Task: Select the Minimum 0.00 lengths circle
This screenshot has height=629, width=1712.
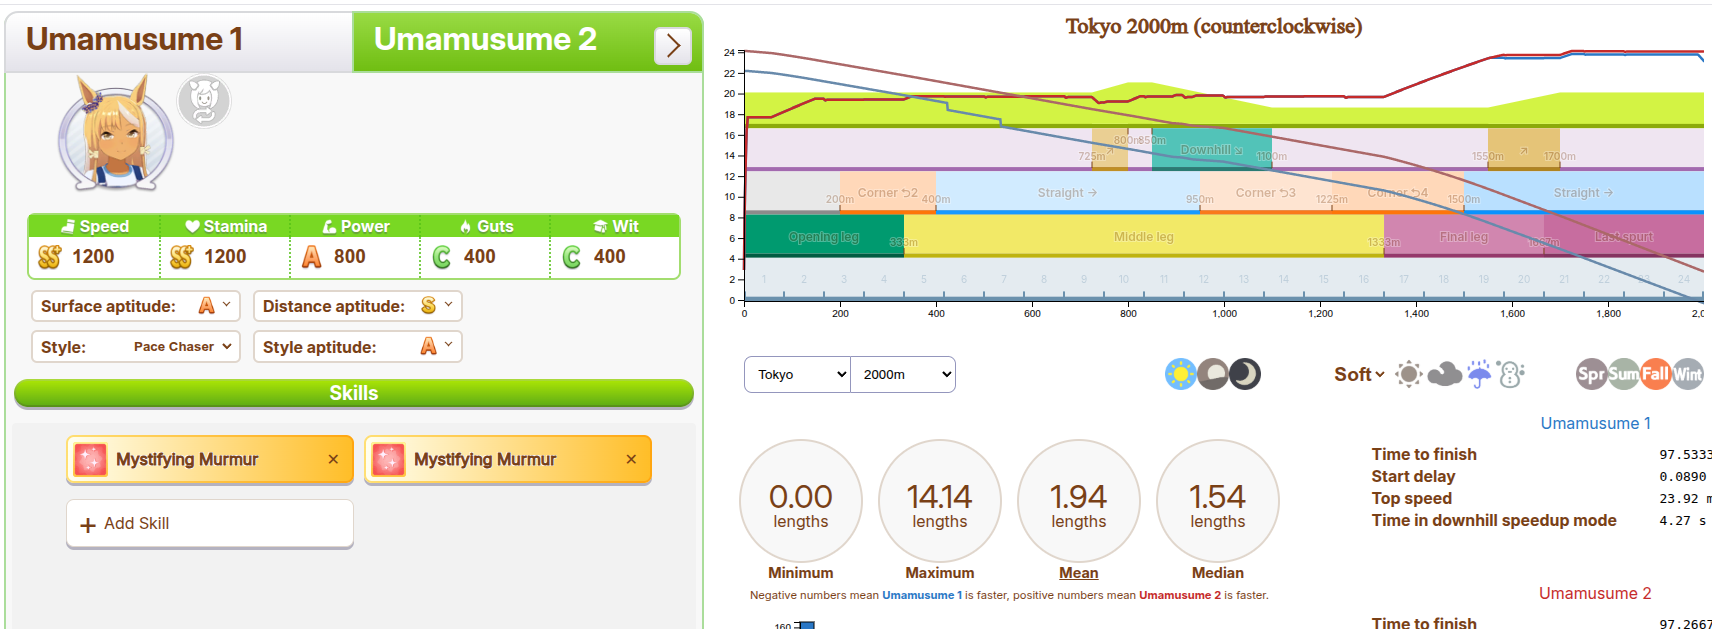Action: click(801, 501)
